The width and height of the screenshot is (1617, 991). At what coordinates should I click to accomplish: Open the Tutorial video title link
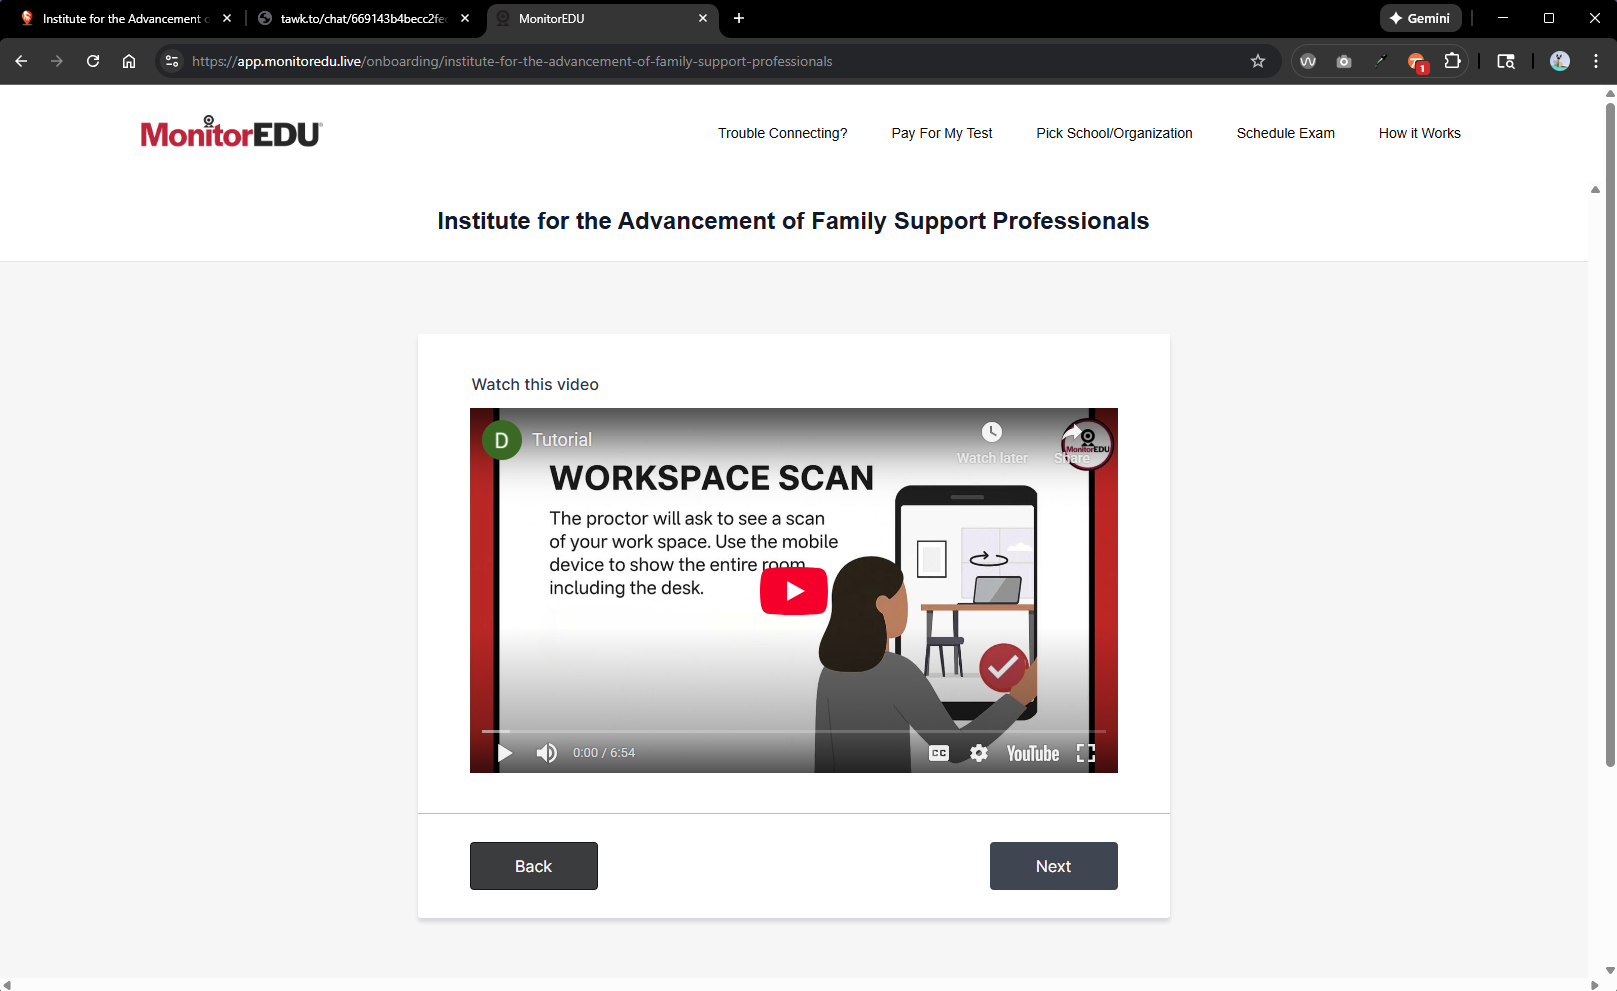click(562, 440)
